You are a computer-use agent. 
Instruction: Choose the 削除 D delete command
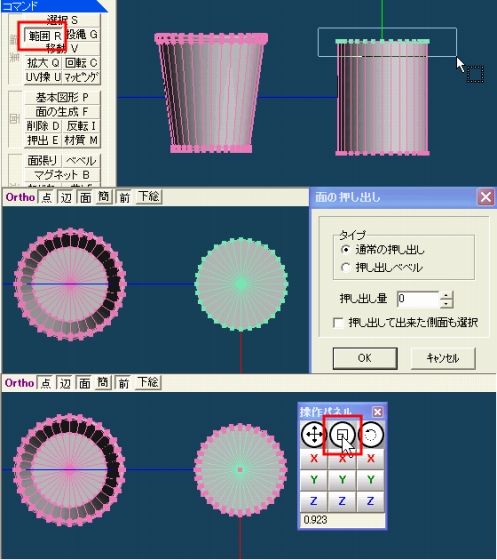click(43, 126)
